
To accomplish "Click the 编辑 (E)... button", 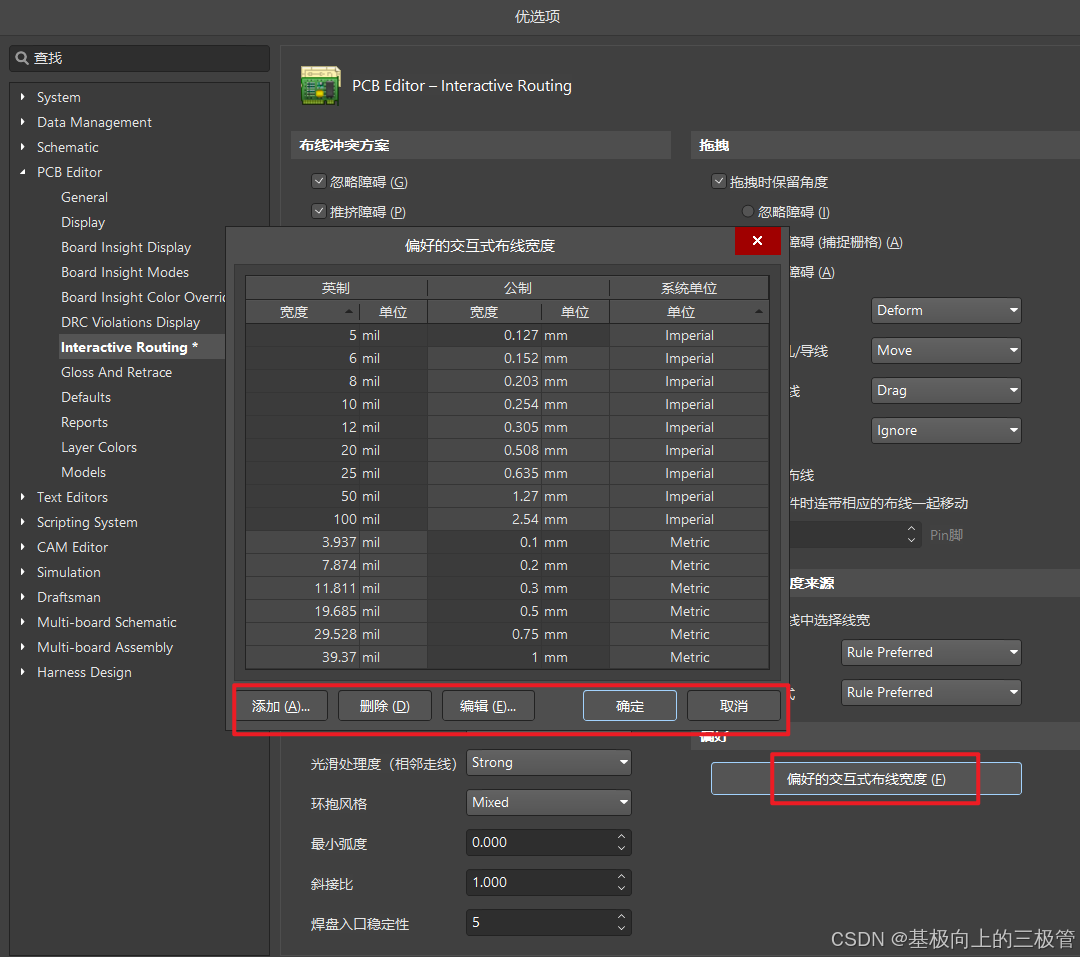I will (x=488, y=706).
